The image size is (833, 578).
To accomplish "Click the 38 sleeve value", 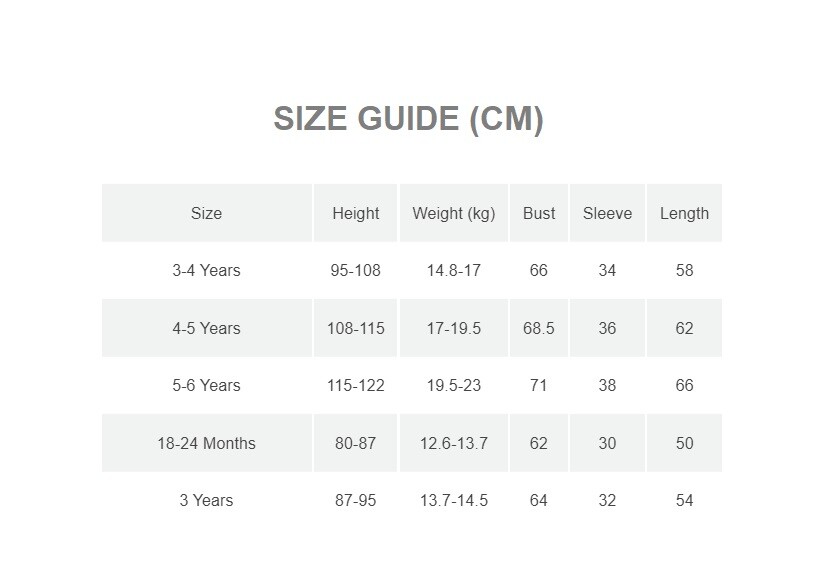I will pyautogui.click(x=607, y=385).
